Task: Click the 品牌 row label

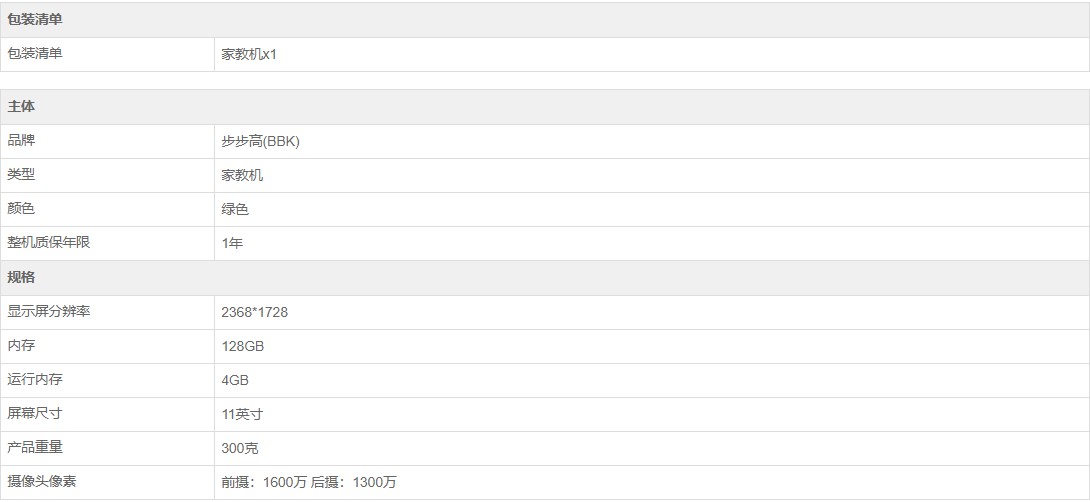Action: 21,141
